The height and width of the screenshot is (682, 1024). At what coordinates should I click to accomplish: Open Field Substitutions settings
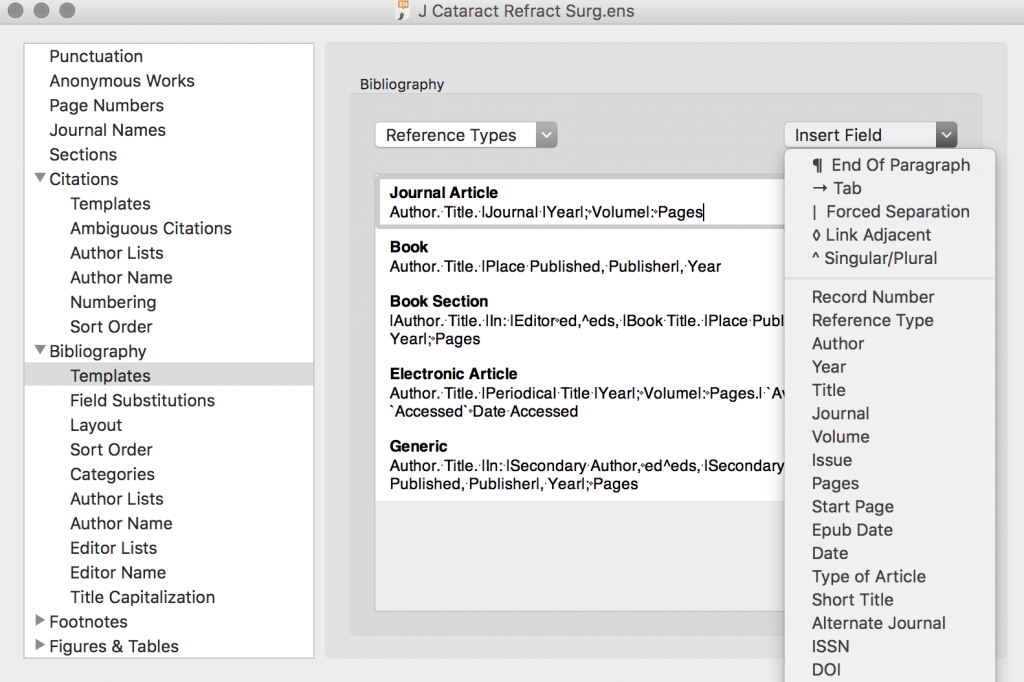[x=142, y=400]
